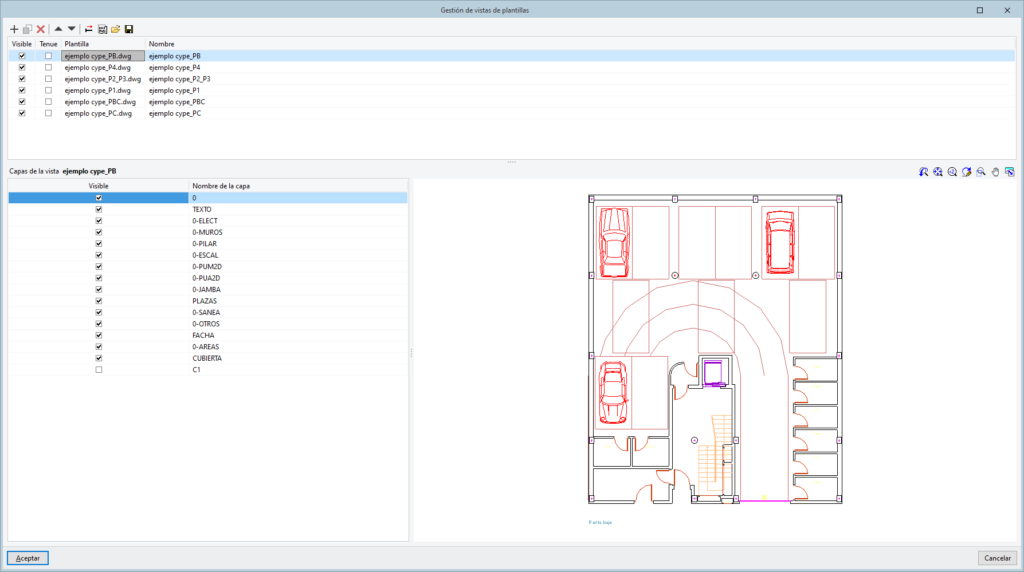The height and width of the screenshot is (572, 1024).
Task: Click the zoom extents icon with four arrows
Action: (x=937, y=172)
